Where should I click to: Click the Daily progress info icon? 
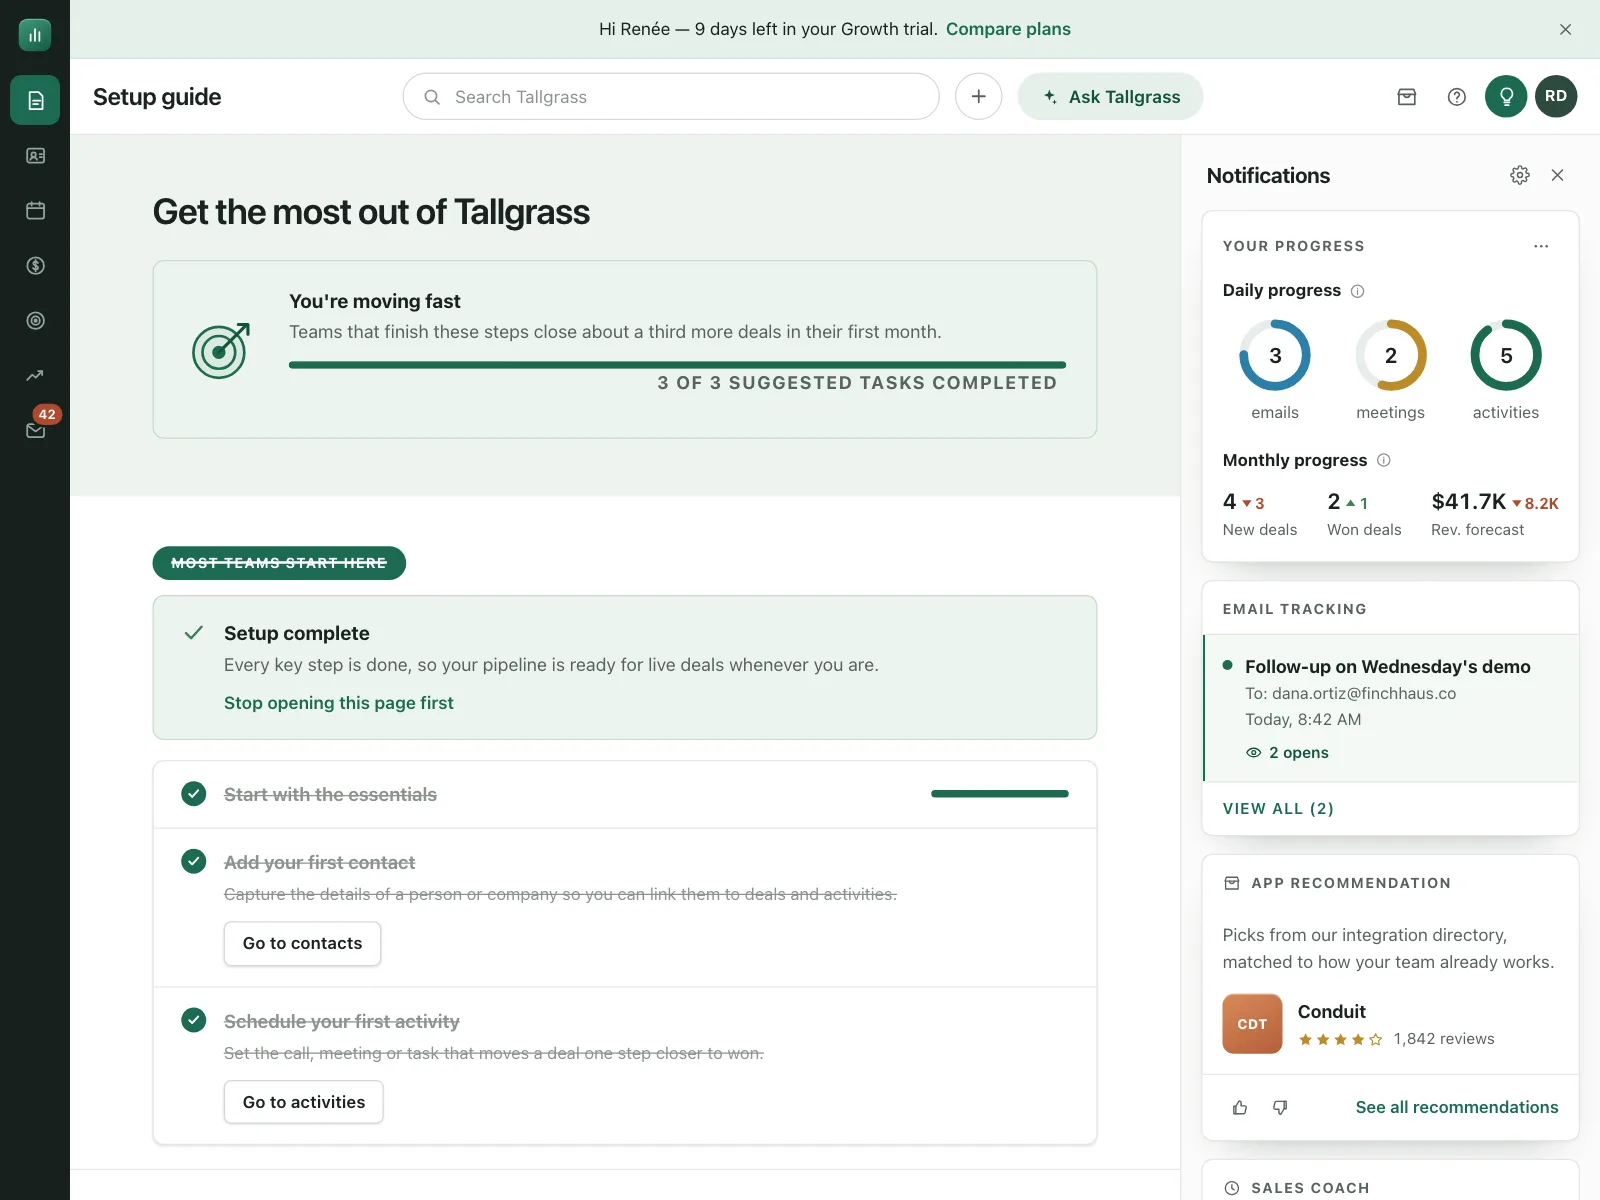[x=1358, y=291]
